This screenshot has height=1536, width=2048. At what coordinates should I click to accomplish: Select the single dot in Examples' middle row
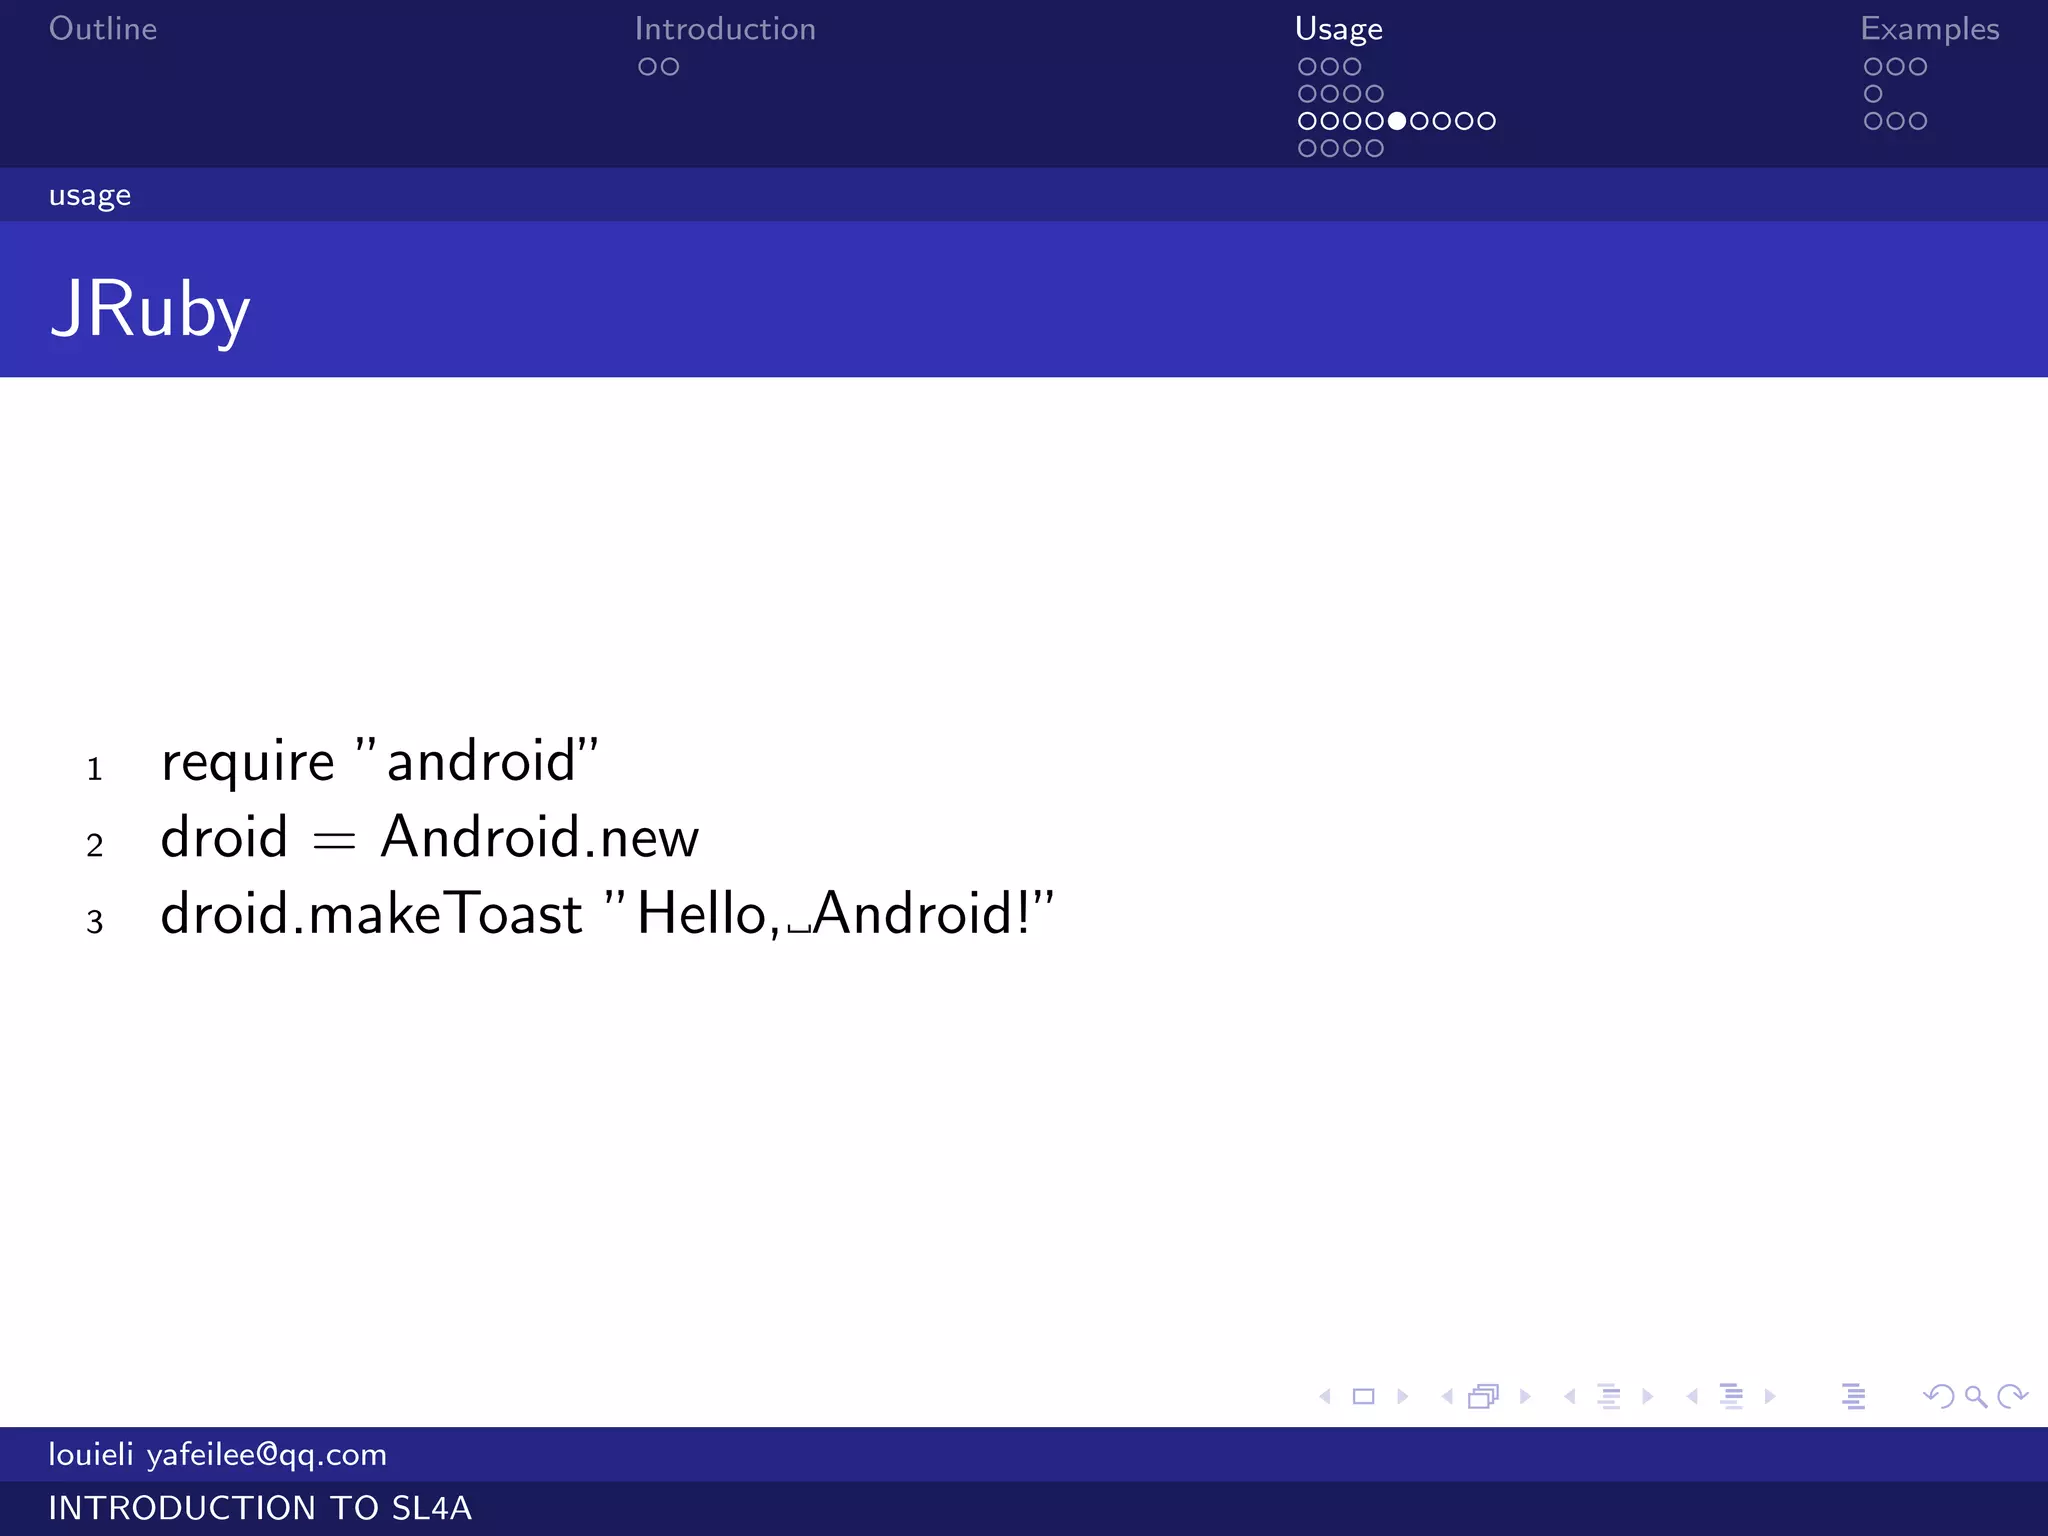tap(1873, 94)
